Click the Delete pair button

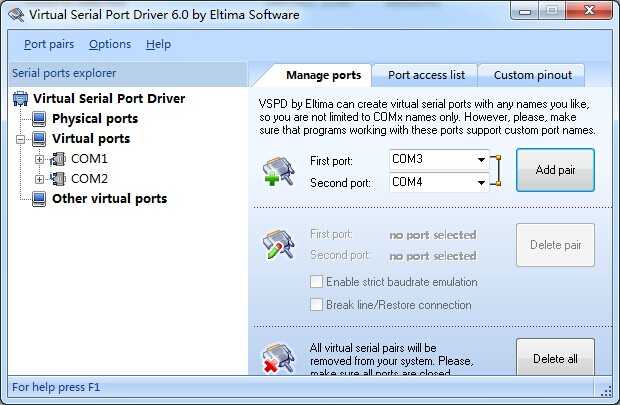click(x=555, y=245)
